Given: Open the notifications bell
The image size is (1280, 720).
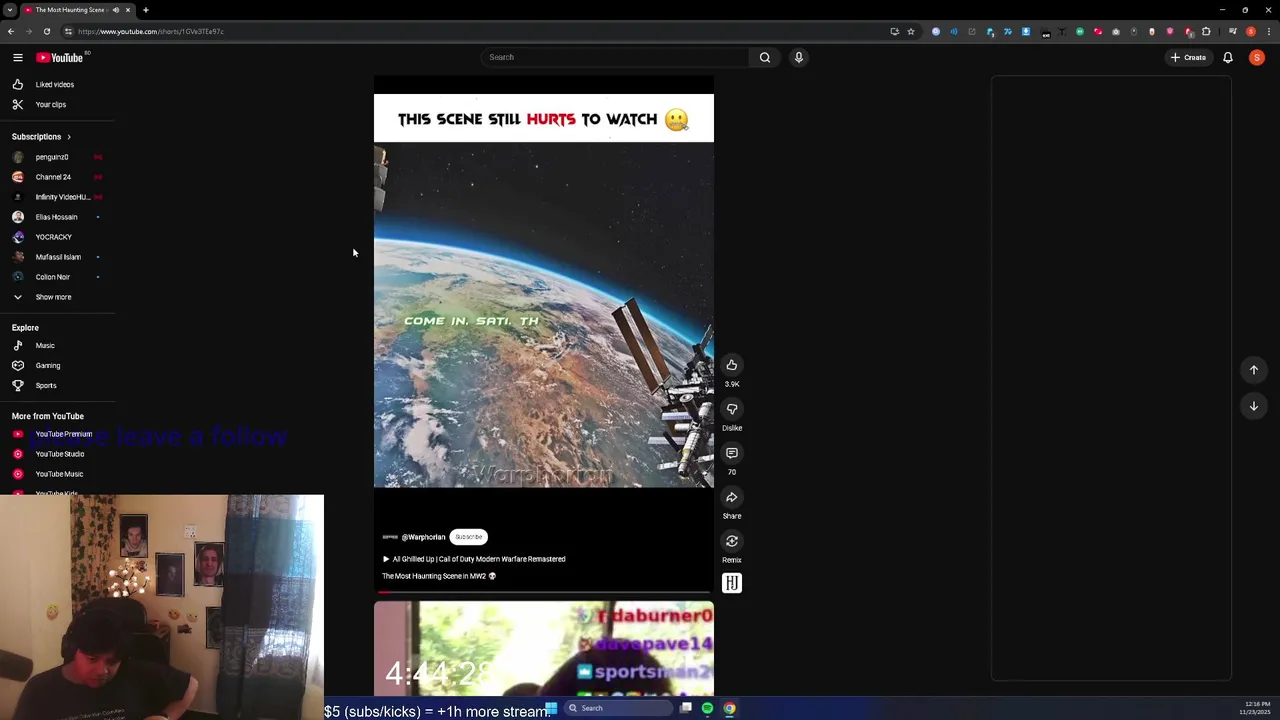Looking at the screenshot, I should [x=1228, y=57].
